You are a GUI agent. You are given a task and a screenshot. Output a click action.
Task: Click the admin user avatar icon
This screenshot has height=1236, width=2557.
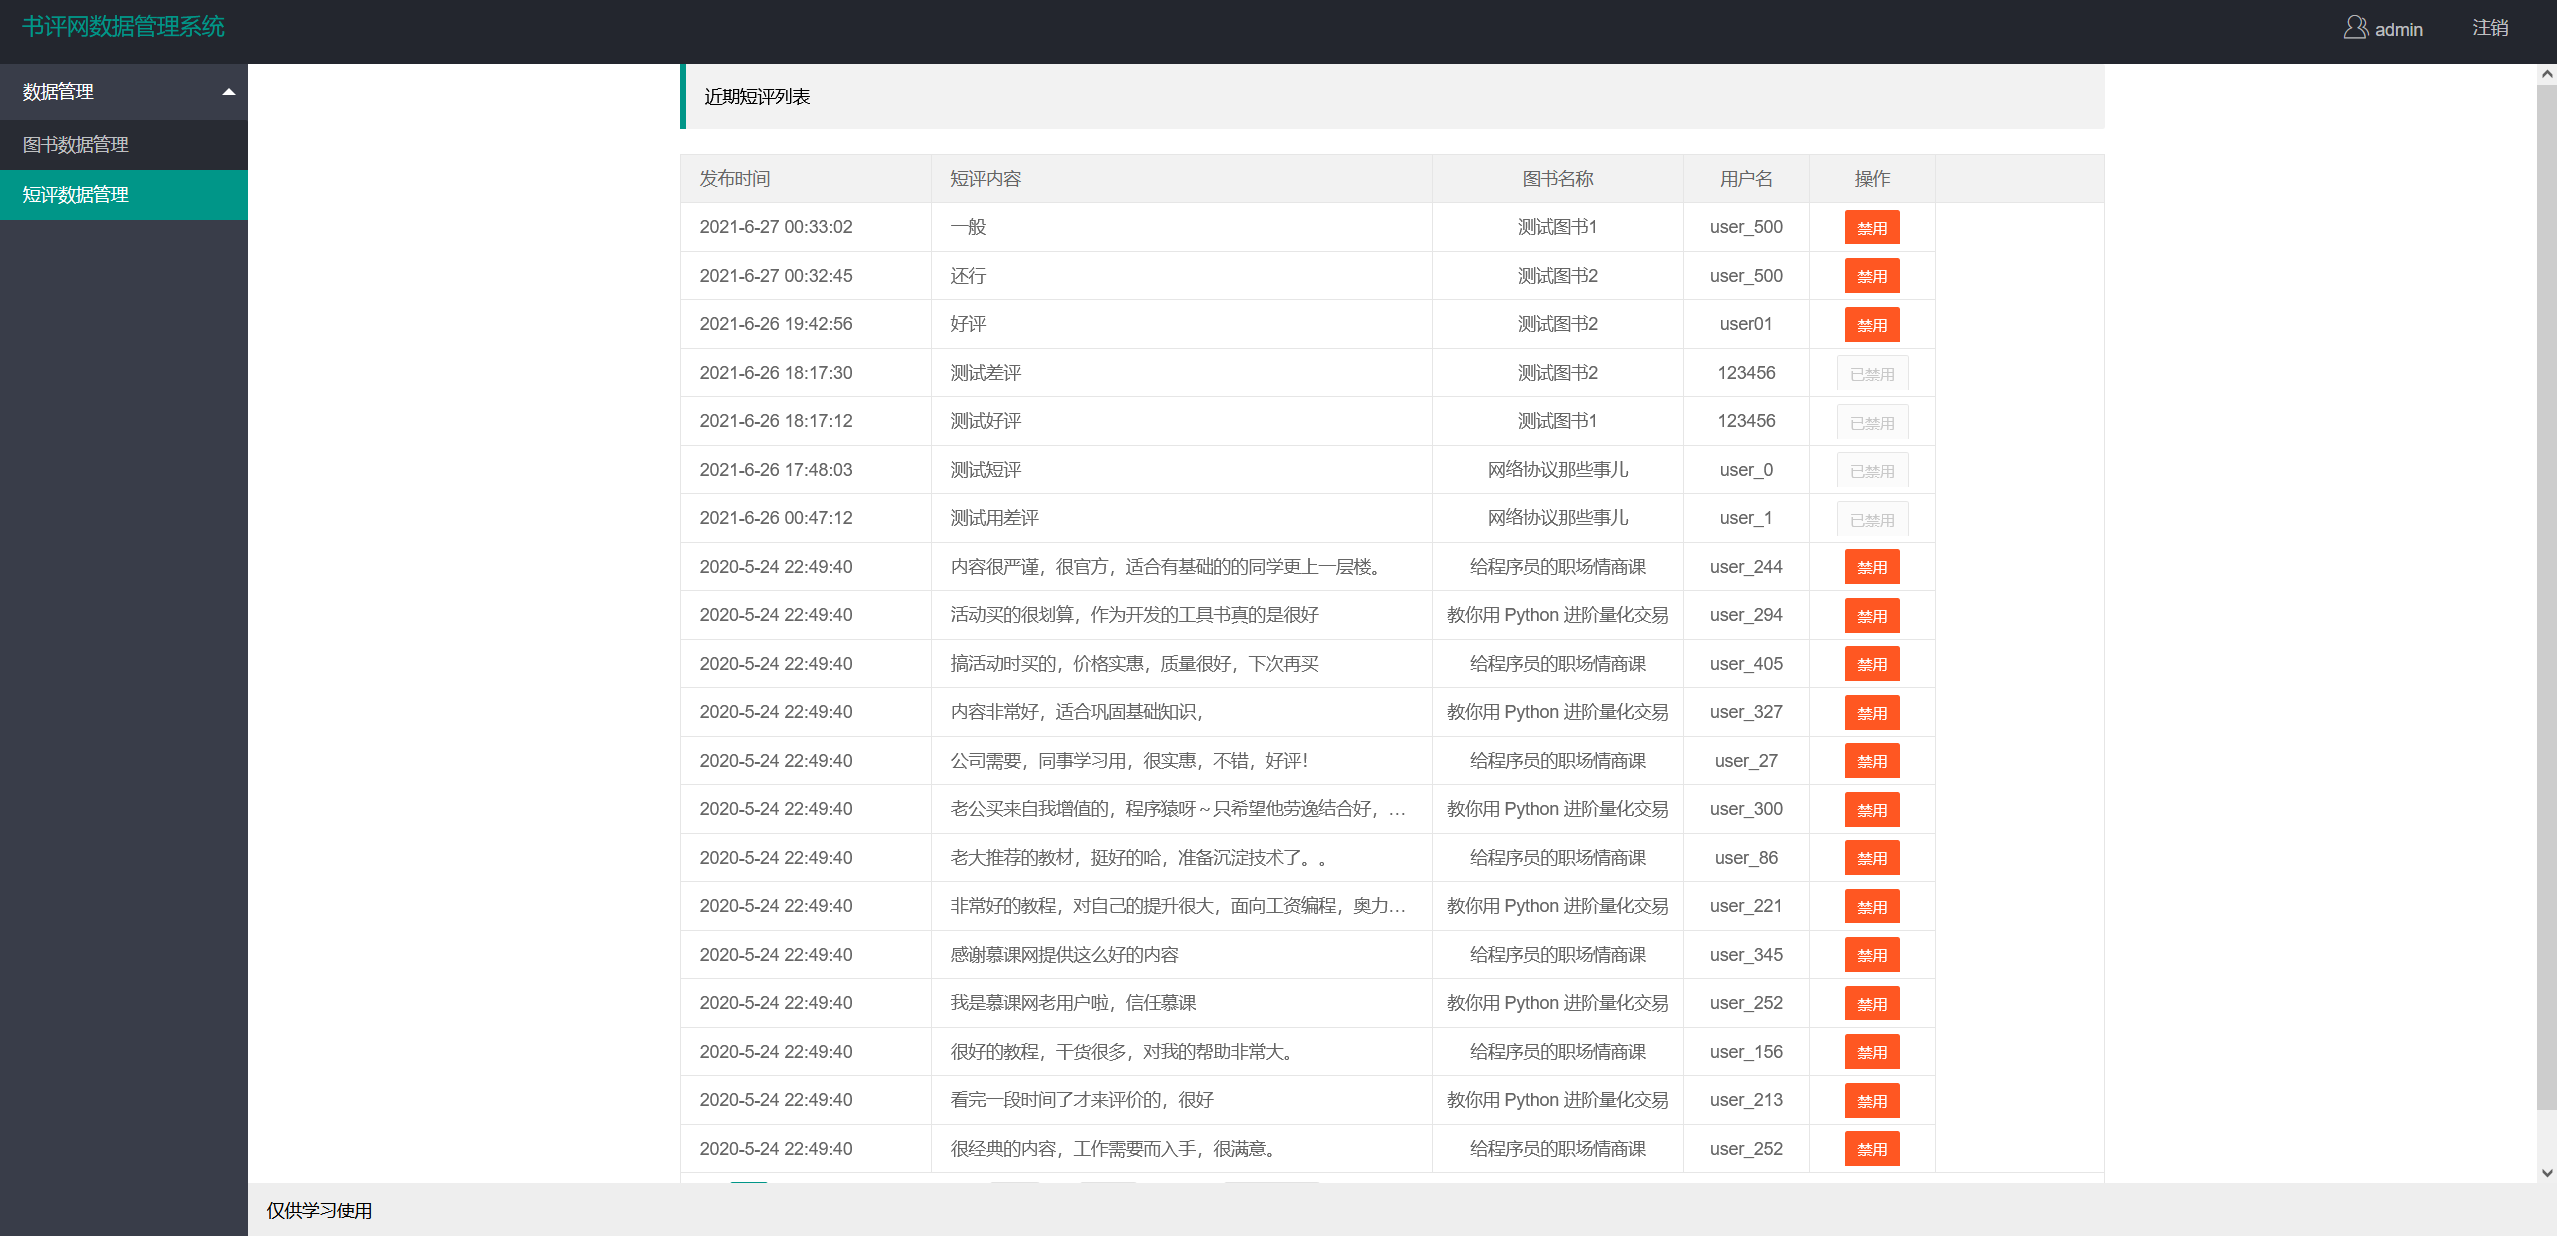[2355, 27]
